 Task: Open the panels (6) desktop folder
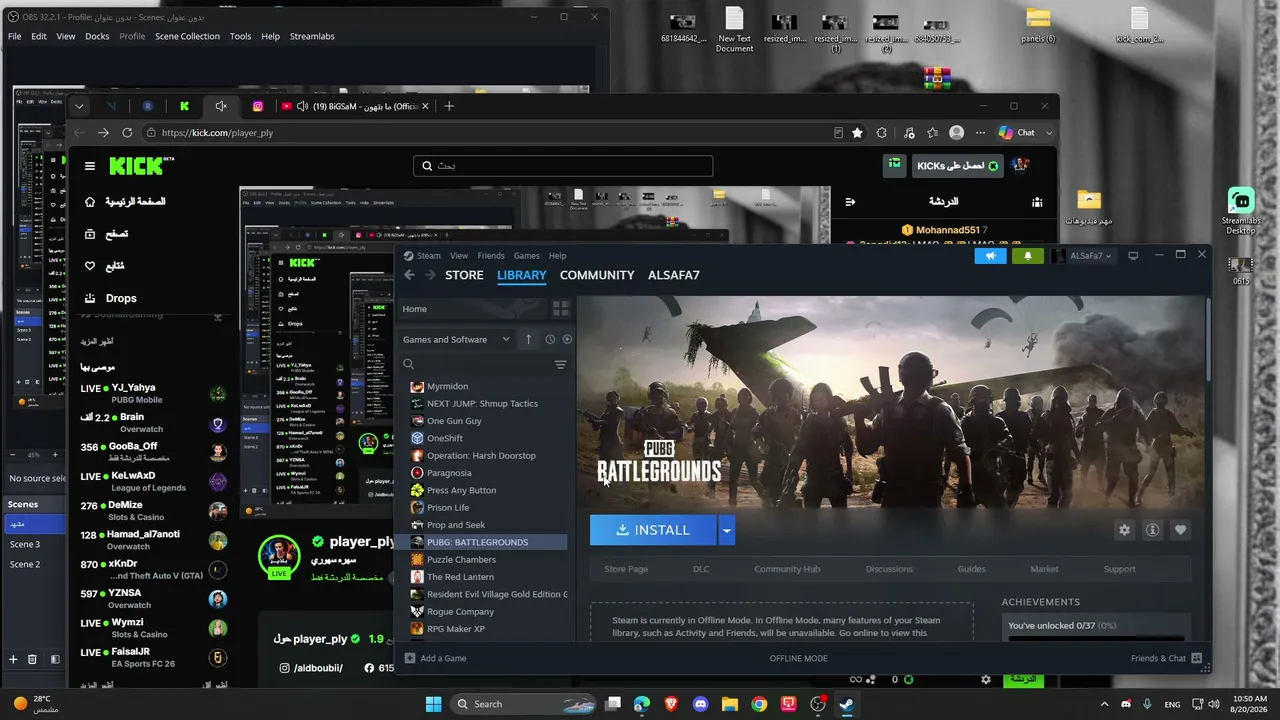click(x=1038, y=26)
